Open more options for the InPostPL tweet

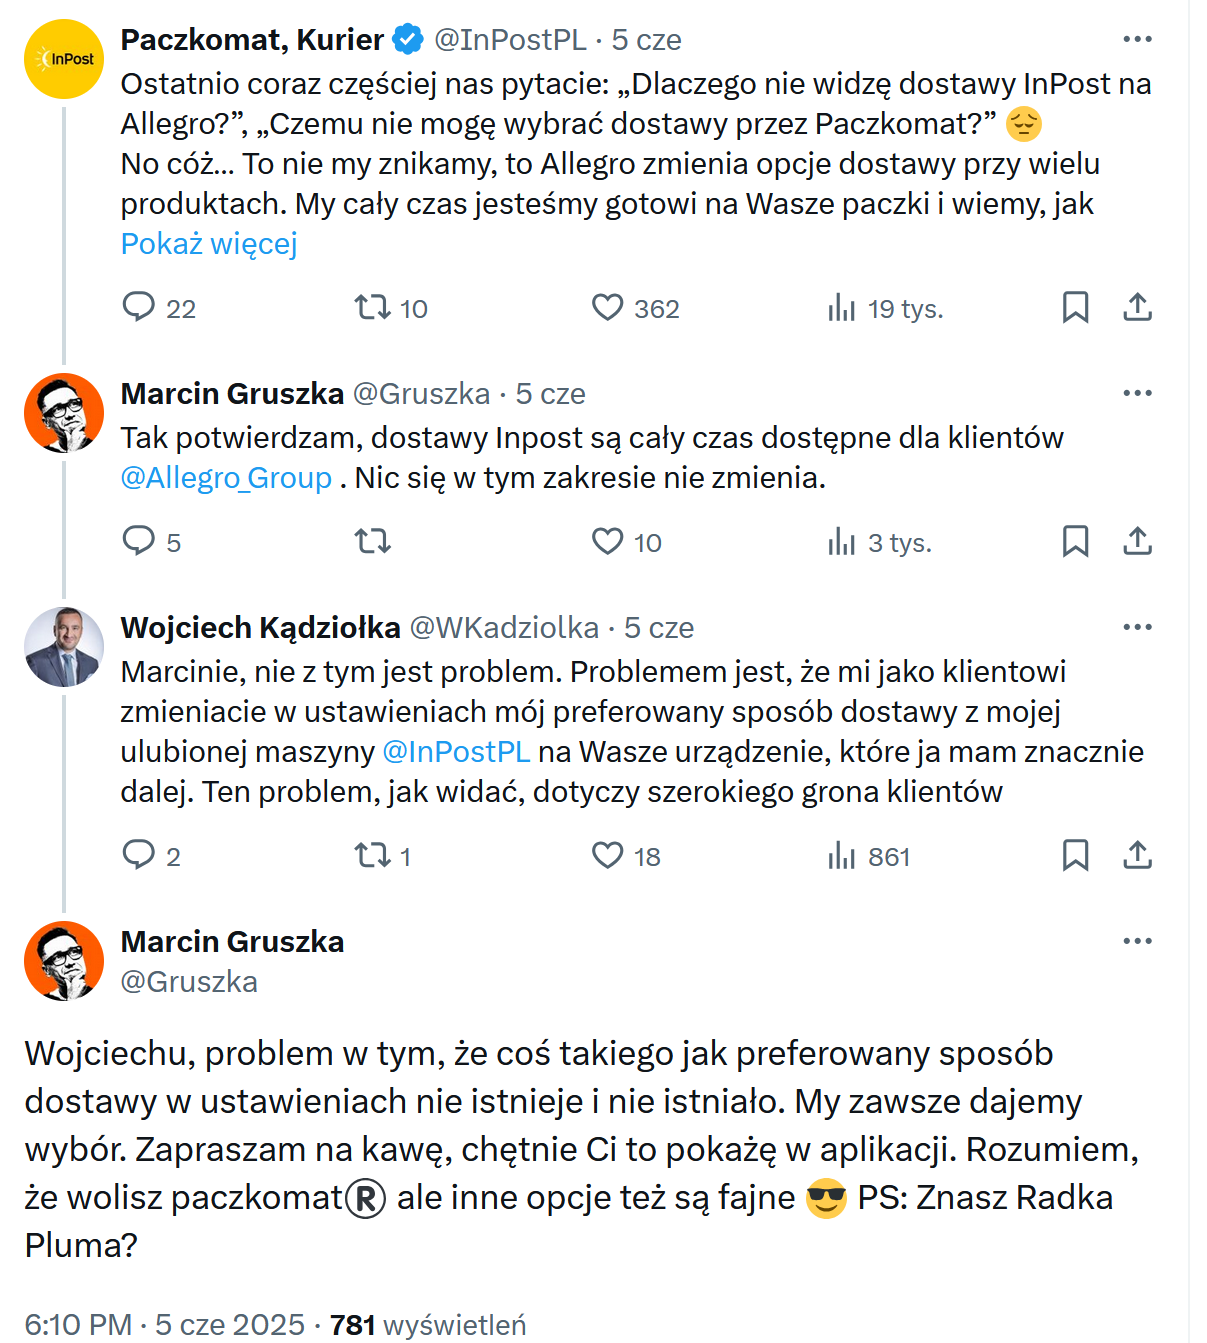1137,39
